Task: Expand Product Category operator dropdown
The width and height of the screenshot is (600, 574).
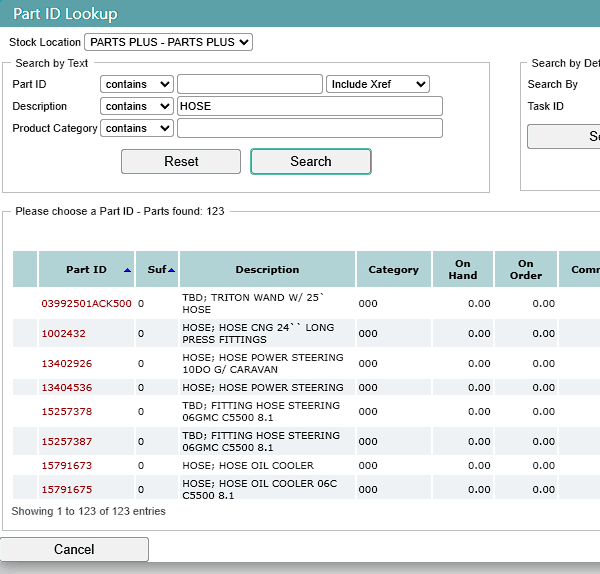Action: (x=137, y=128)
